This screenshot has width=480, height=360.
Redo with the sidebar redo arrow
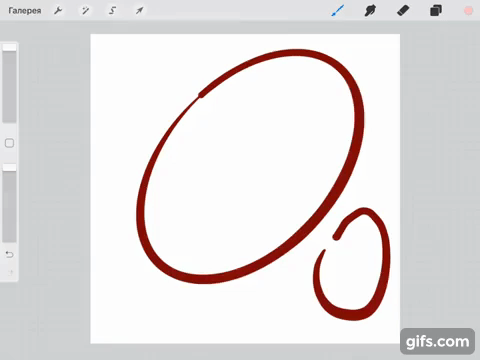[x=10, y=273]
